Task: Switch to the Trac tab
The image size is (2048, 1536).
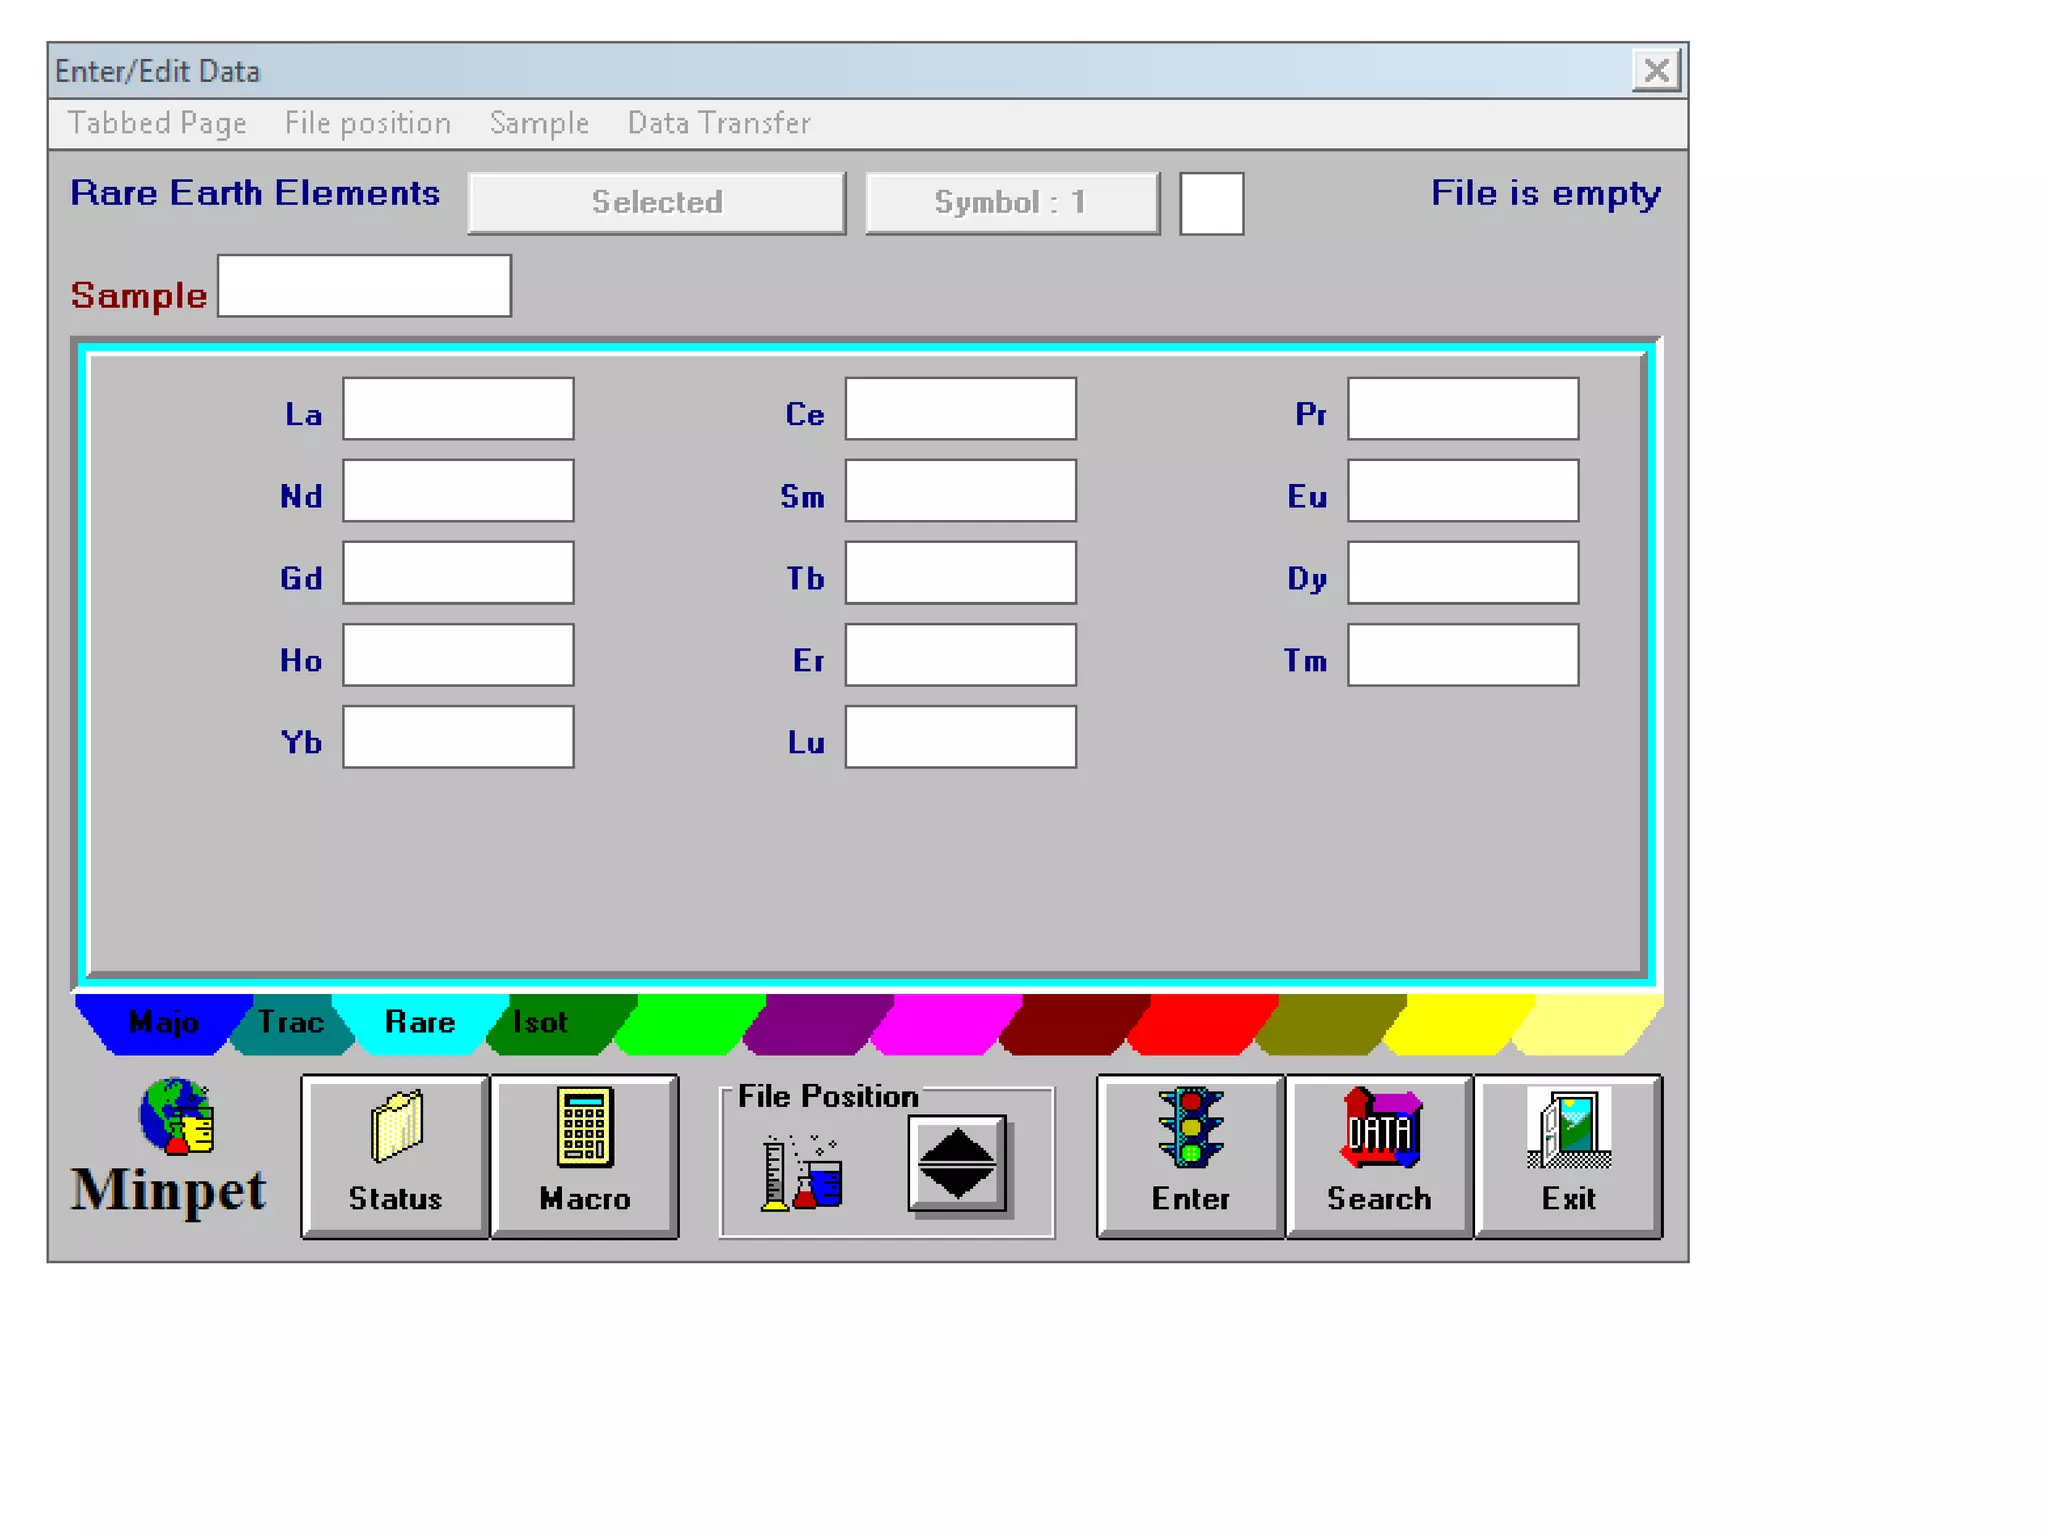Action: pyautogui.click(x=291, y=1022)
